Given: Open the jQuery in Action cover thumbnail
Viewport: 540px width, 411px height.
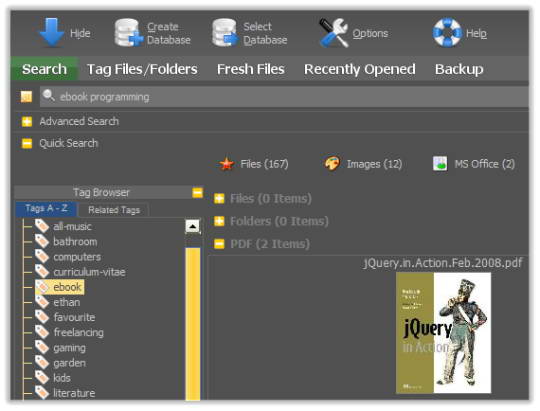Looking at the screenshot, I should (443, 333).
